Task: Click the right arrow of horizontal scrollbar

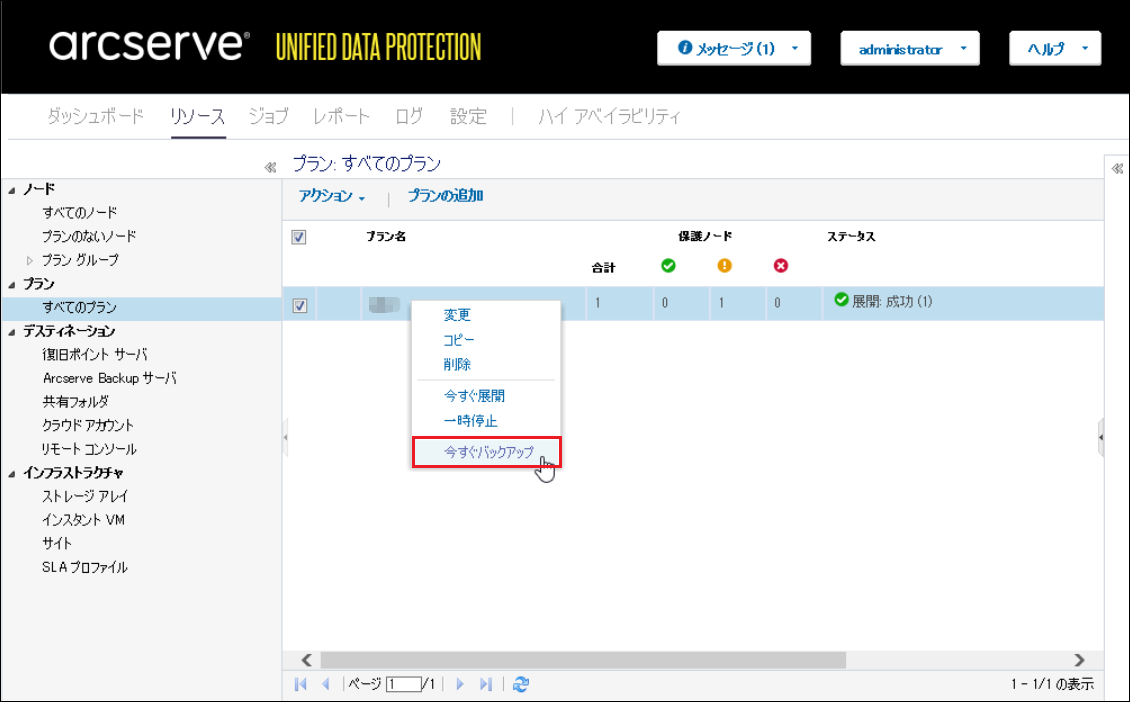Action: tap(1079, 660)
